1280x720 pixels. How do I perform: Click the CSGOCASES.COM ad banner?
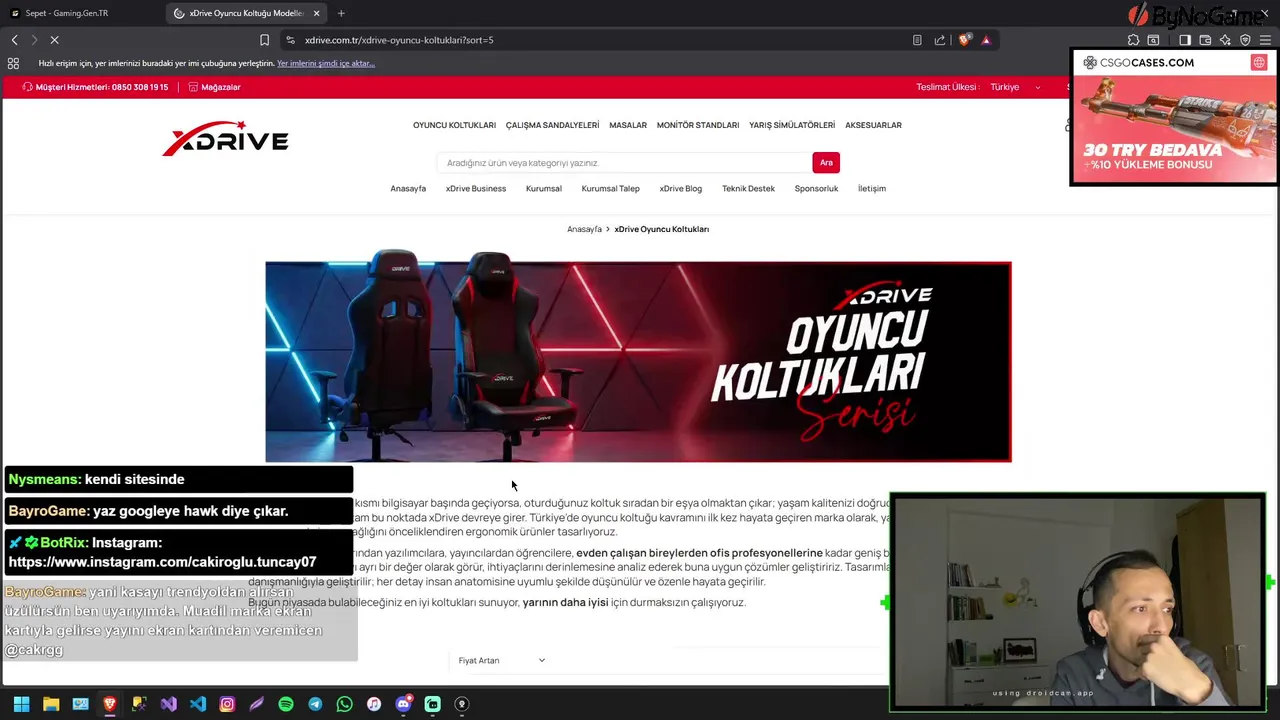1174,117
